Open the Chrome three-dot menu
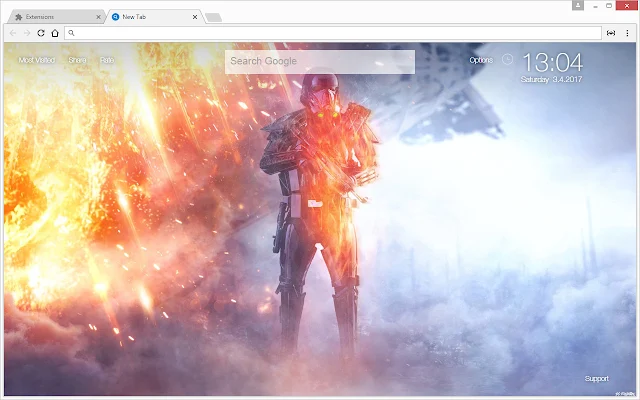 tap(627, 33)
